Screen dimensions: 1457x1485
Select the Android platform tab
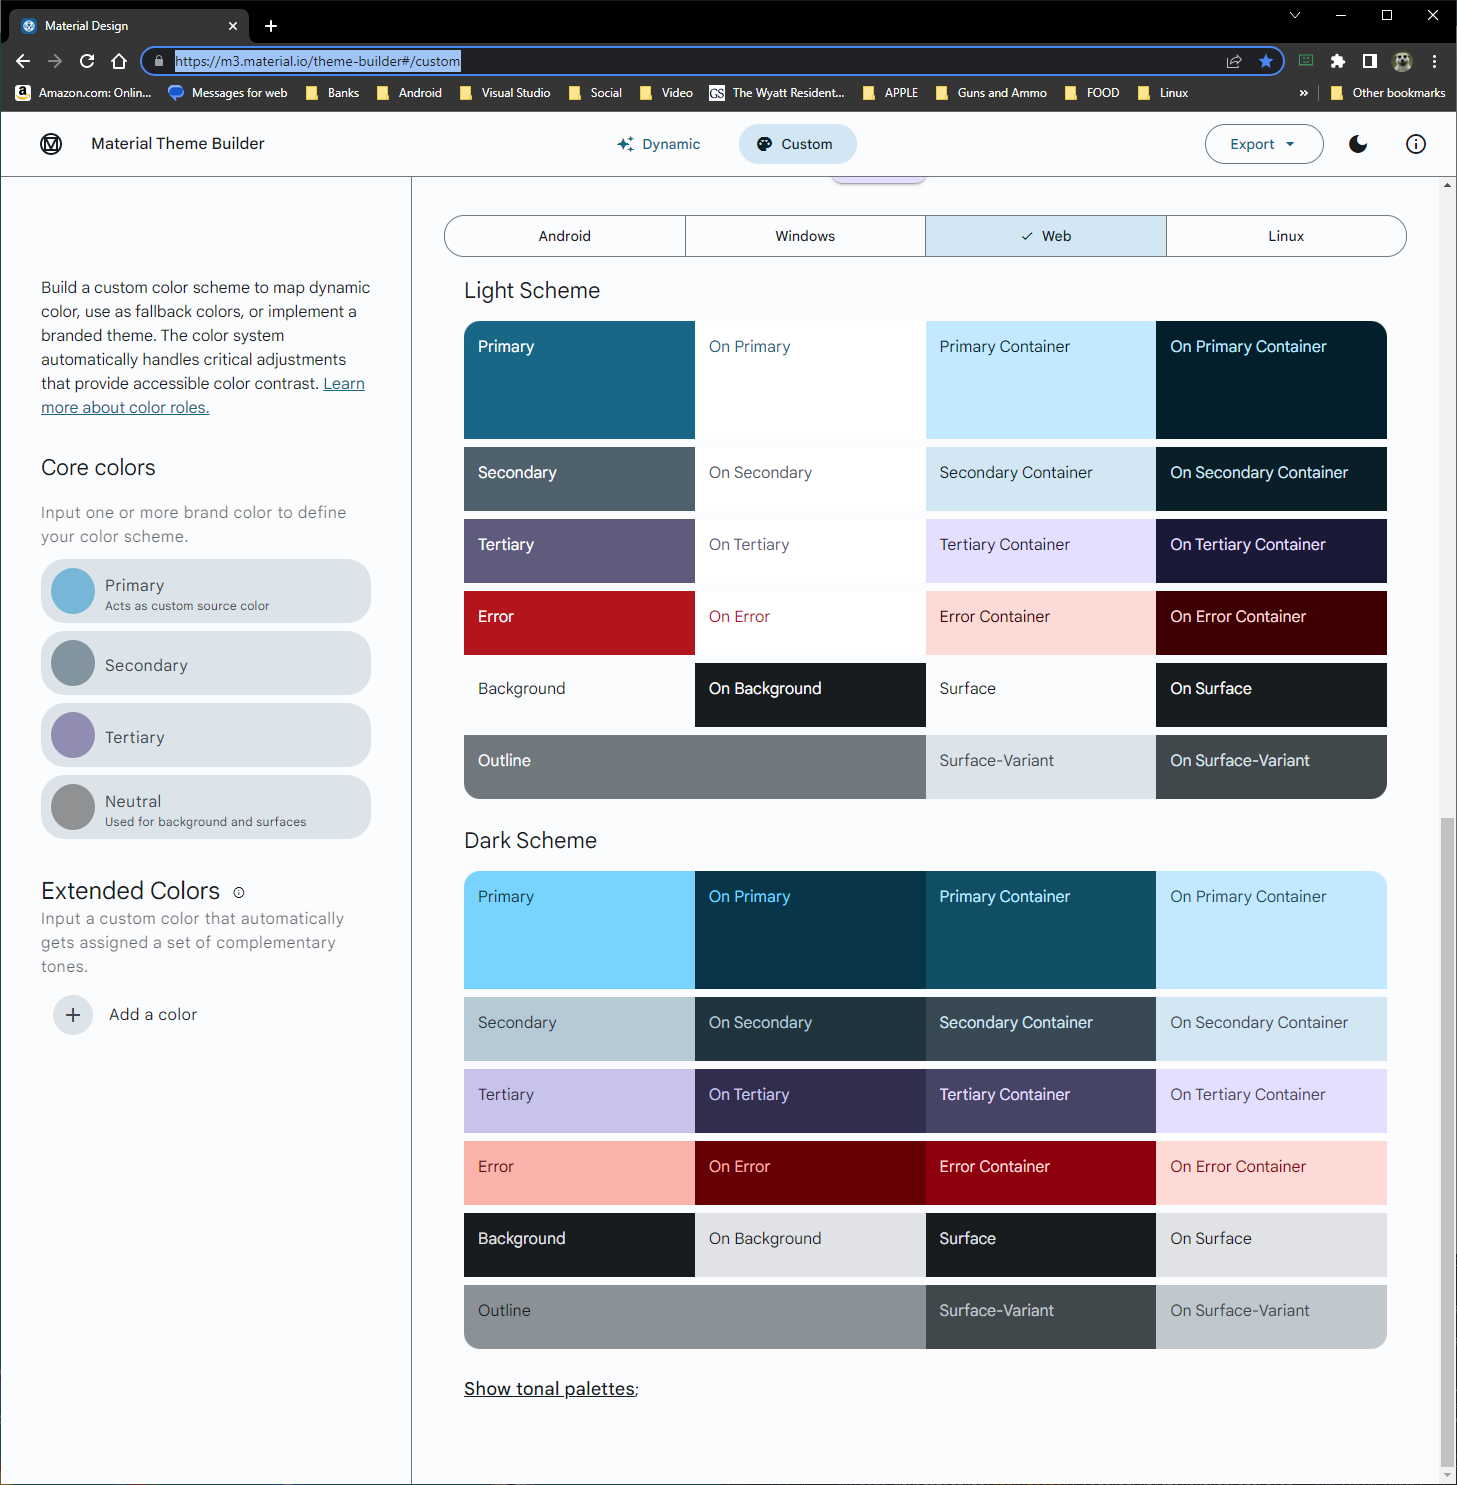tap(565, 236)
